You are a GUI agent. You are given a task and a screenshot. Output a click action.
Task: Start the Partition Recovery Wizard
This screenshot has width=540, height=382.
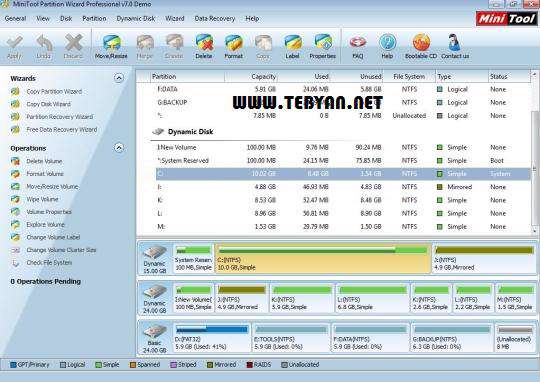click(x=60, y=117)
